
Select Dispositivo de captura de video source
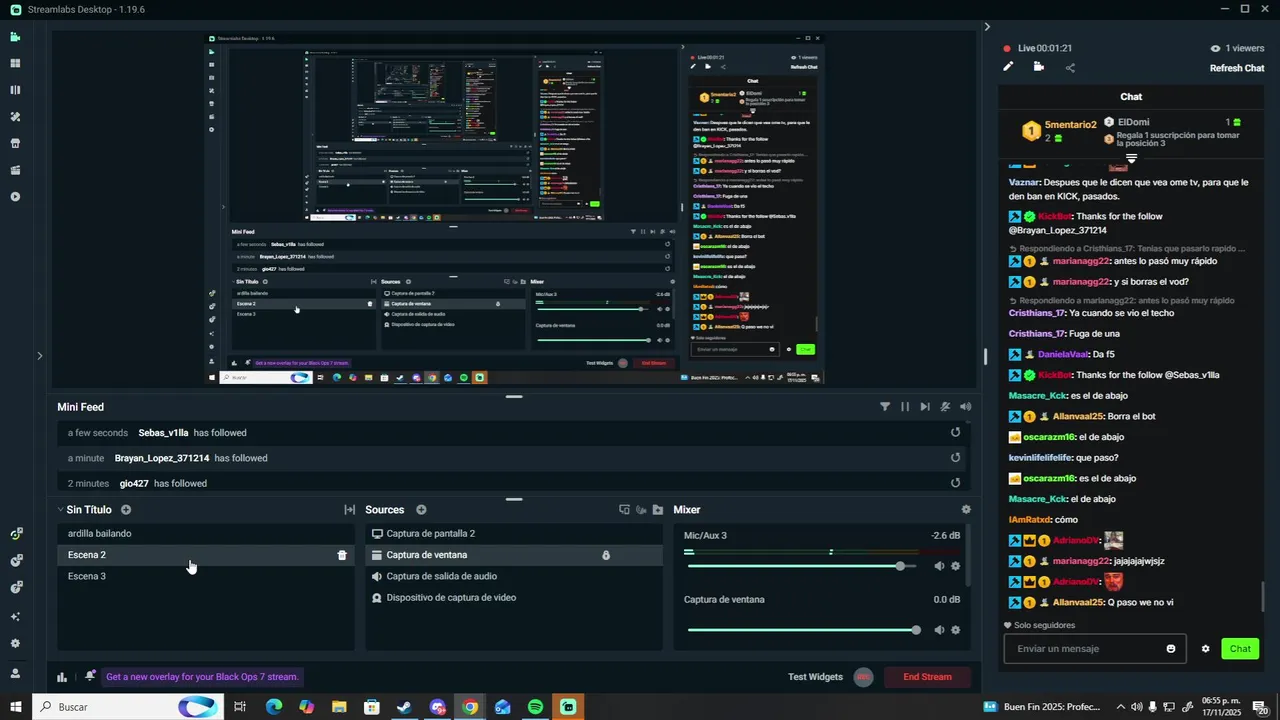pos(513,598)
